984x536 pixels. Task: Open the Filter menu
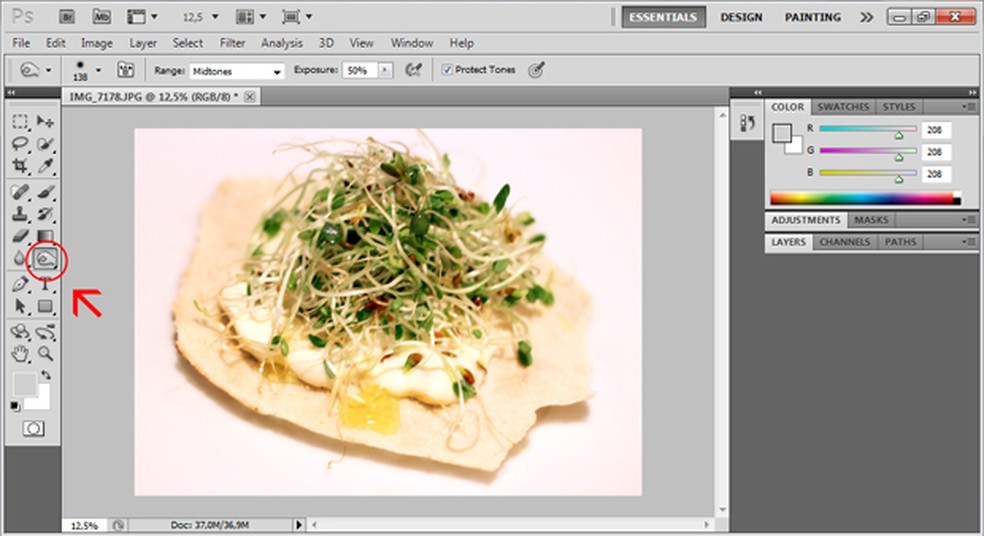pyautogui.click(x=232, y=43)
